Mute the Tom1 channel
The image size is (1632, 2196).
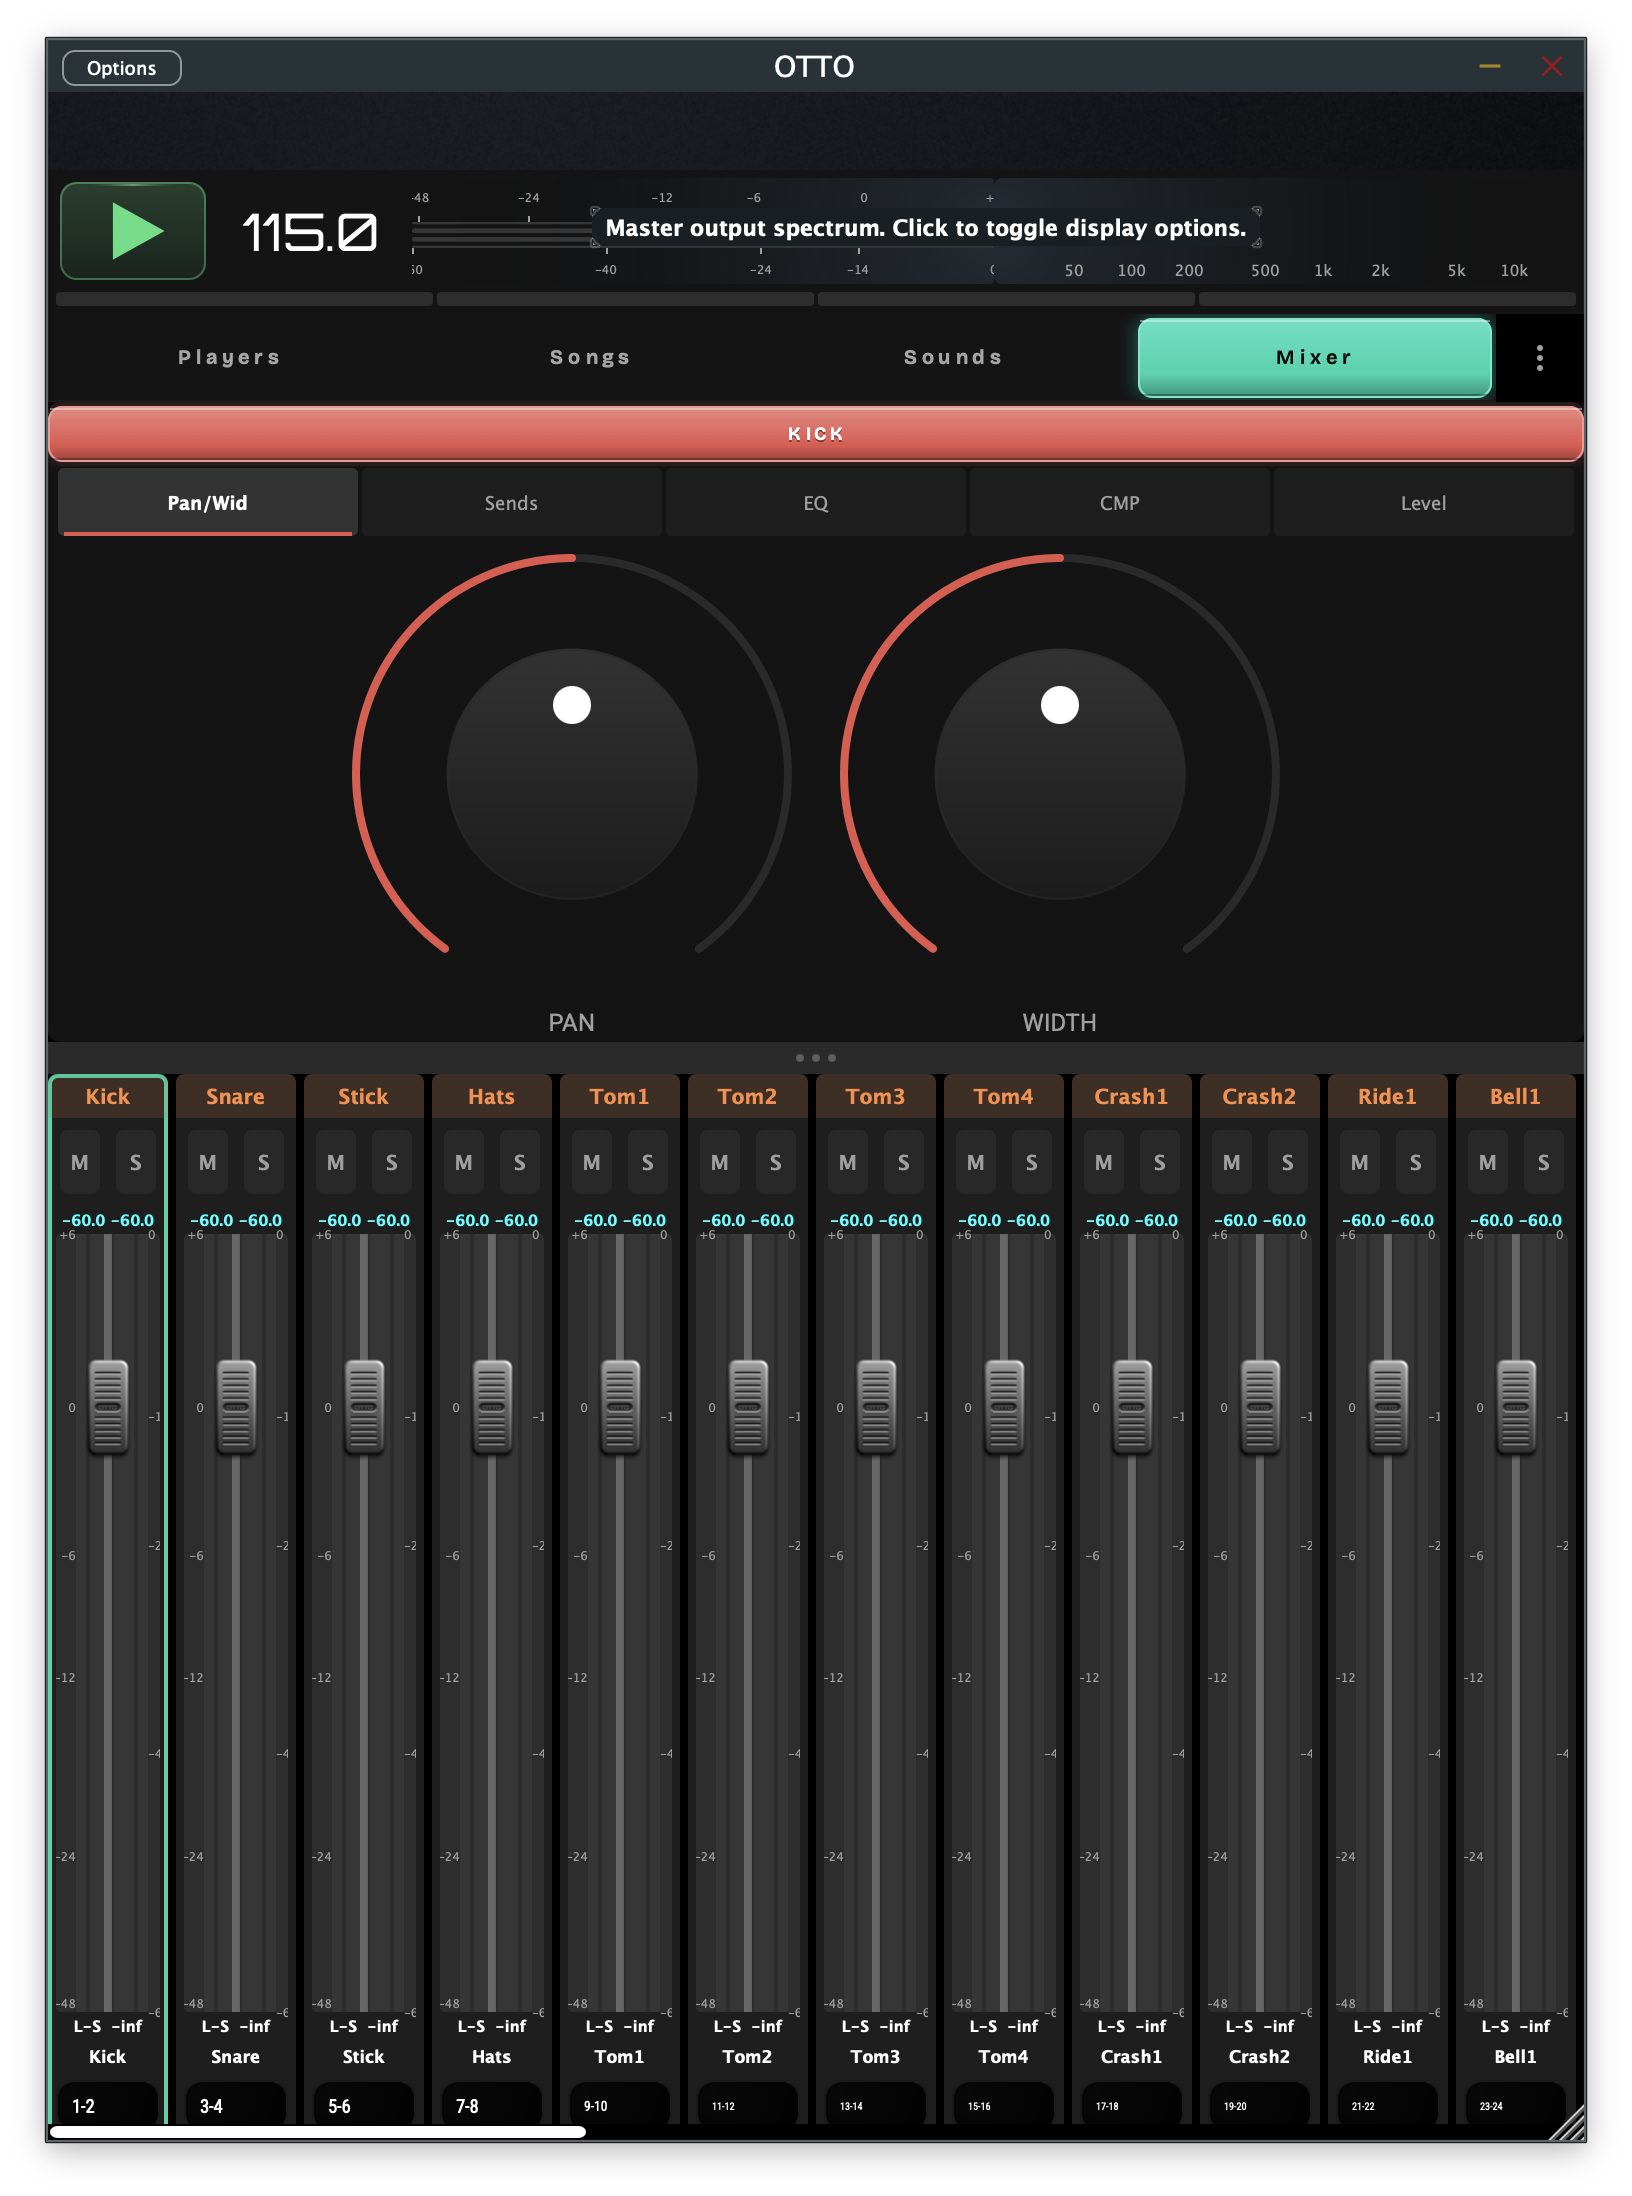pyautogui.click(x=592, y=1162)
